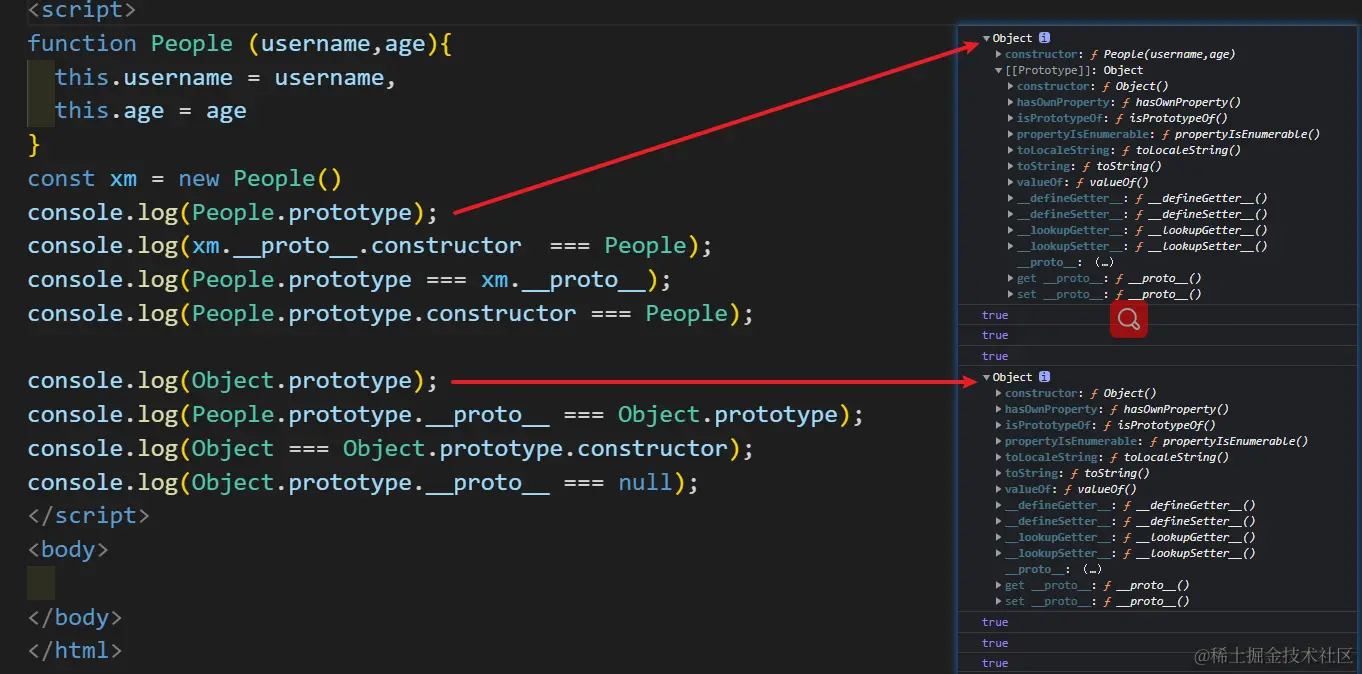1362x674 pixels.
Task: Collapse the [[Prototype]]: Object node
Action: pyautogui.click(x=999, y=70)
